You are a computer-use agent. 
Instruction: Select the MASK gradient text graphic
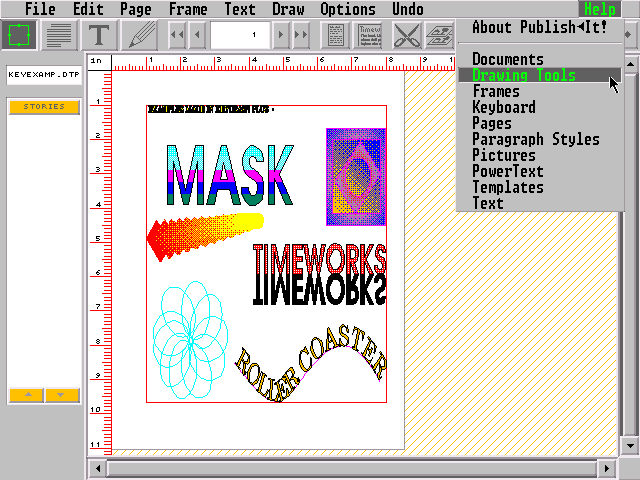pos(230,175)
